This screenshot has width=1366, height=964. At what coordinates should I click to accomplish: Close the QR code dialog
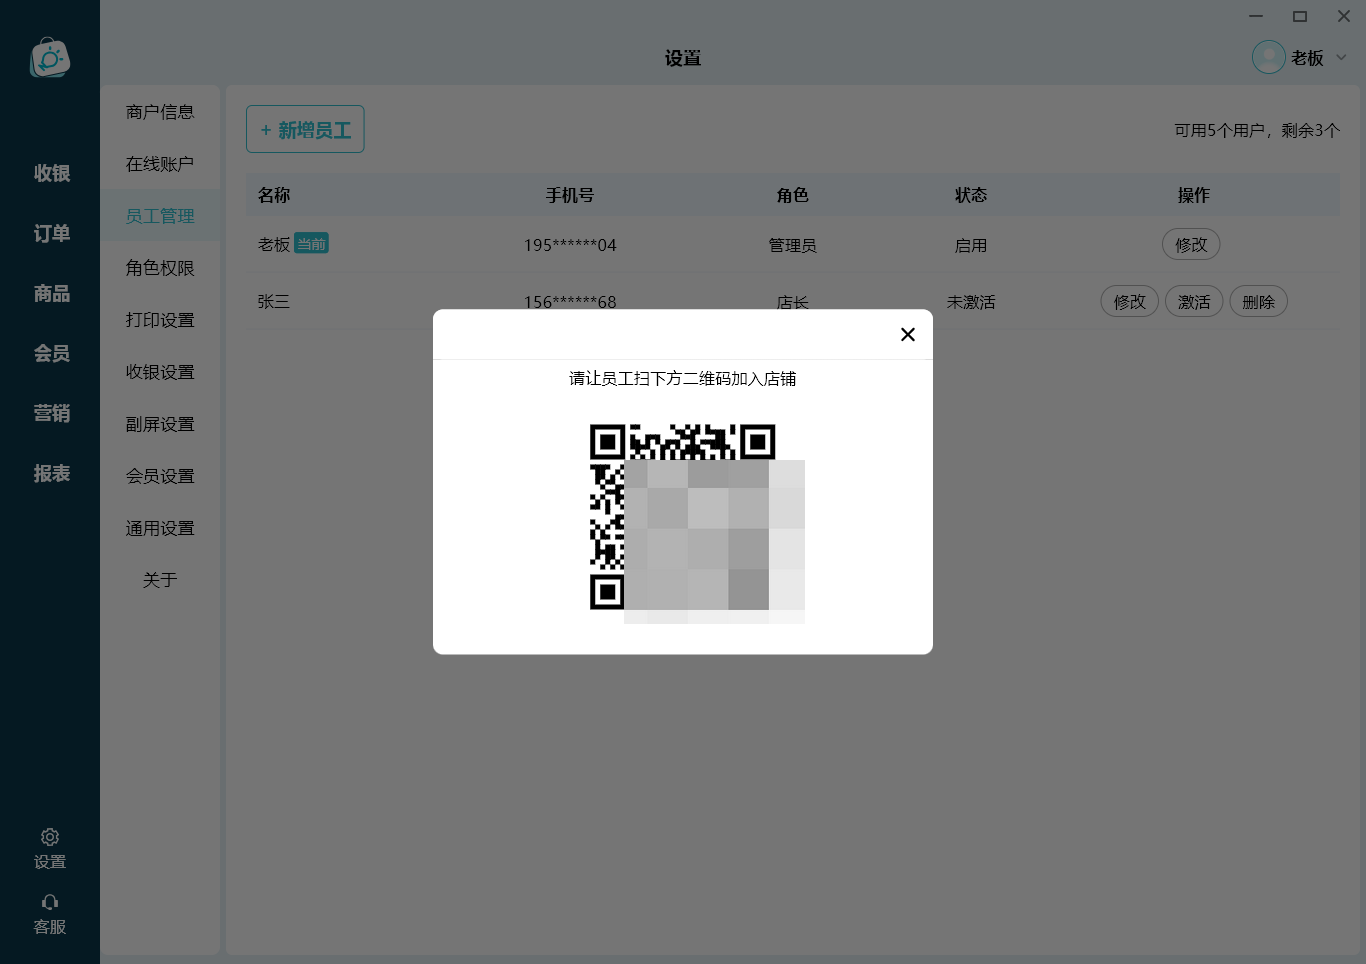907,334
